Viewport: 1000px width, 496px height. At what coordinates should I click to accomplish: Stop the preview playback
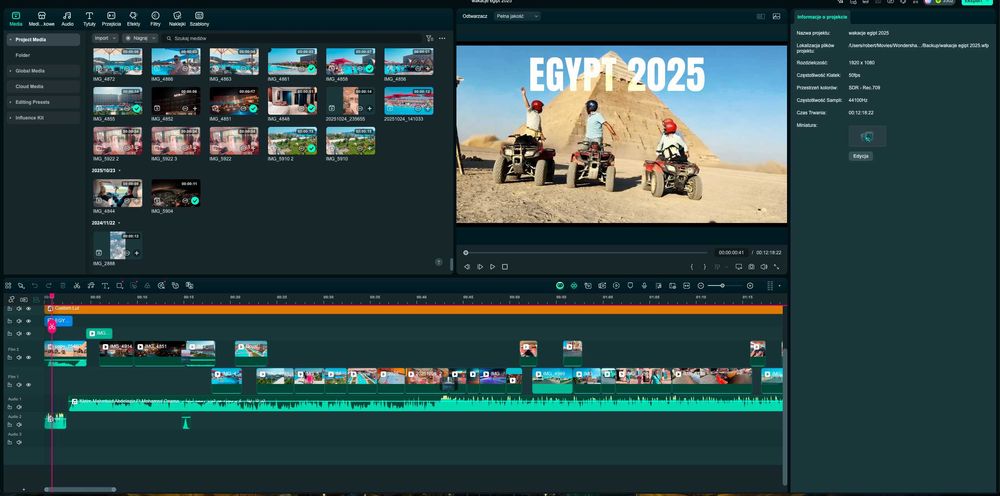[x=504, y=266]
